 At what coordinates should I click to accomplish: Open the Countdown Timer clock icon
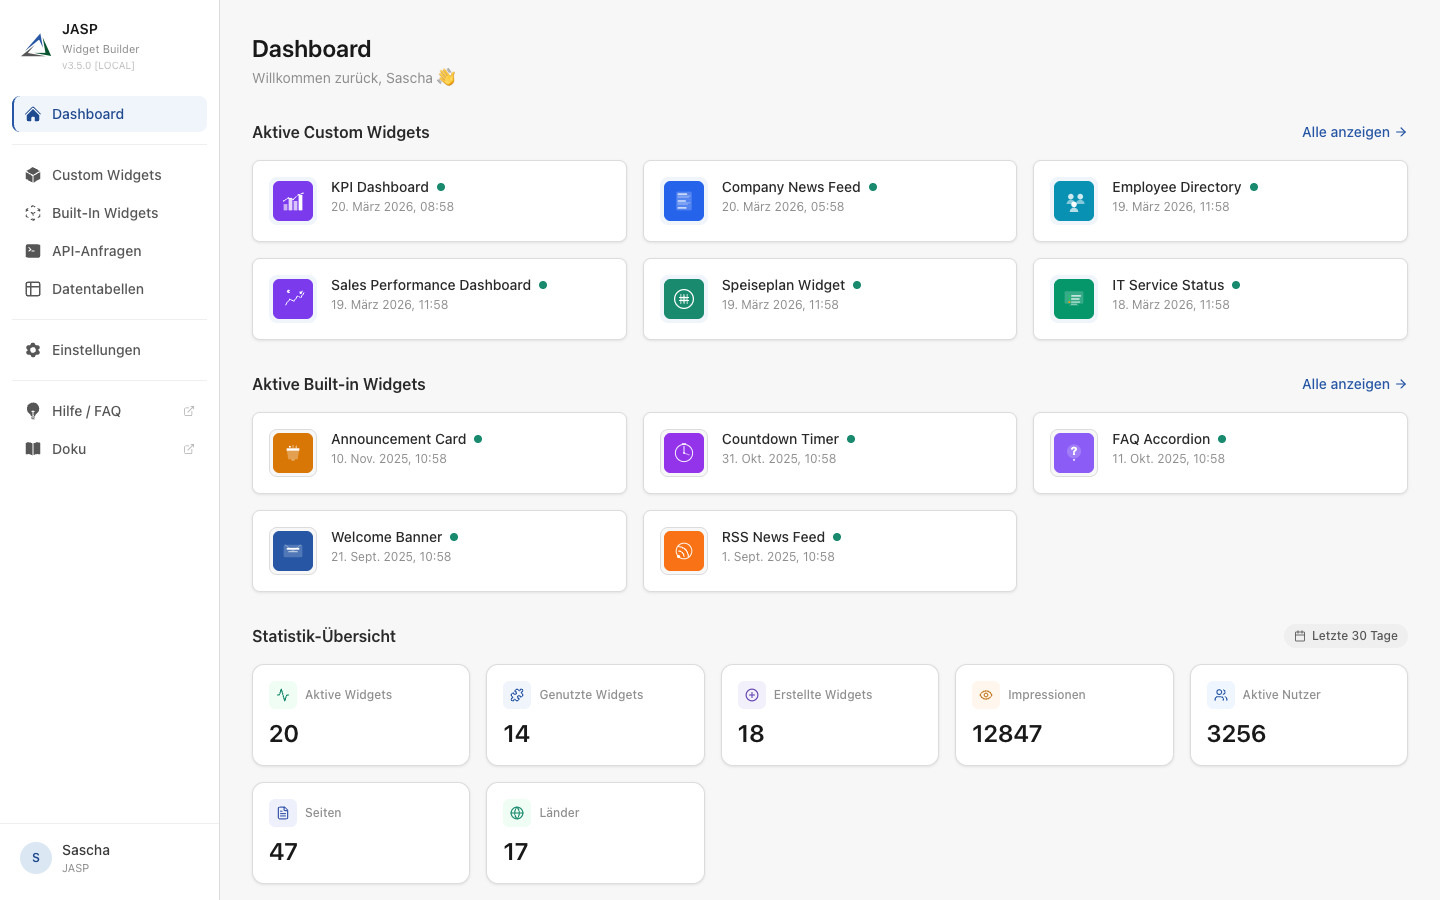684,452
